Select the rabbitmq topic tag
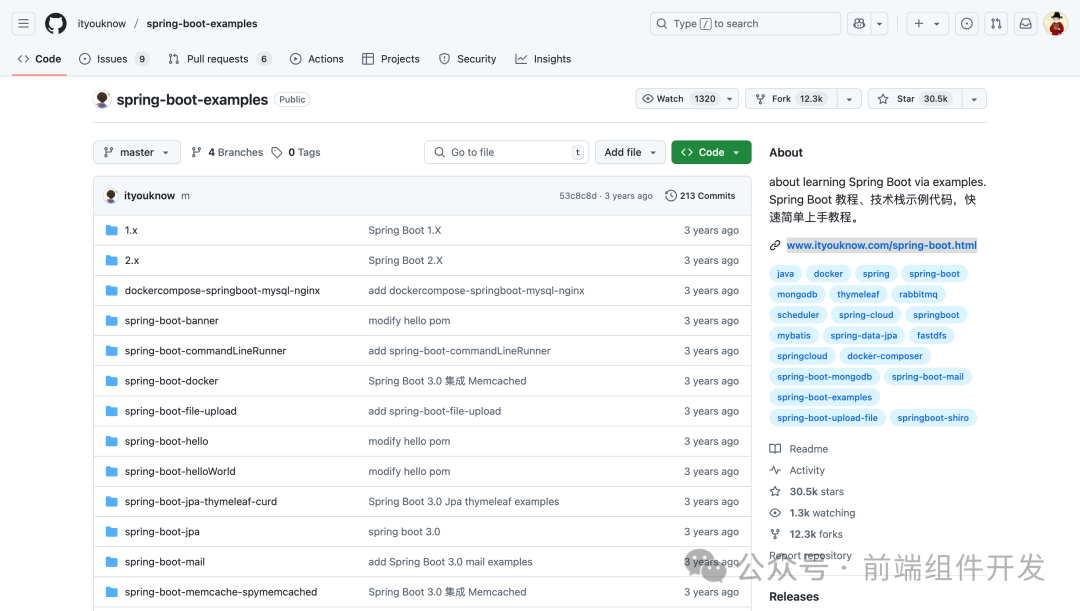Screen dimensions: 1080x611 (x=918, y=294)
